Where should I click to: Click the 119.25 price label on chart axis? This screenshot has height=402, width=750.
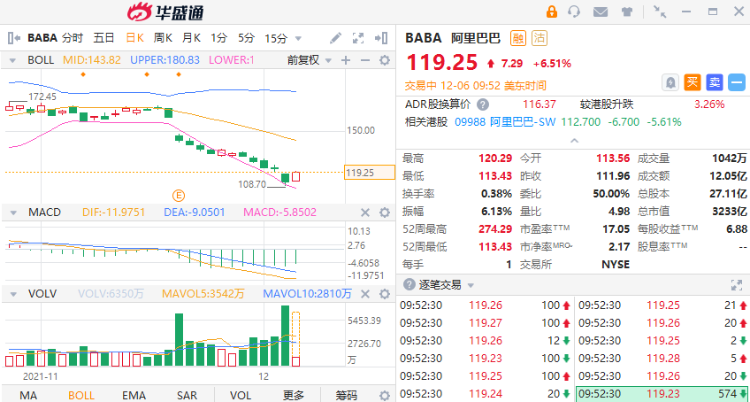[369, 172]
